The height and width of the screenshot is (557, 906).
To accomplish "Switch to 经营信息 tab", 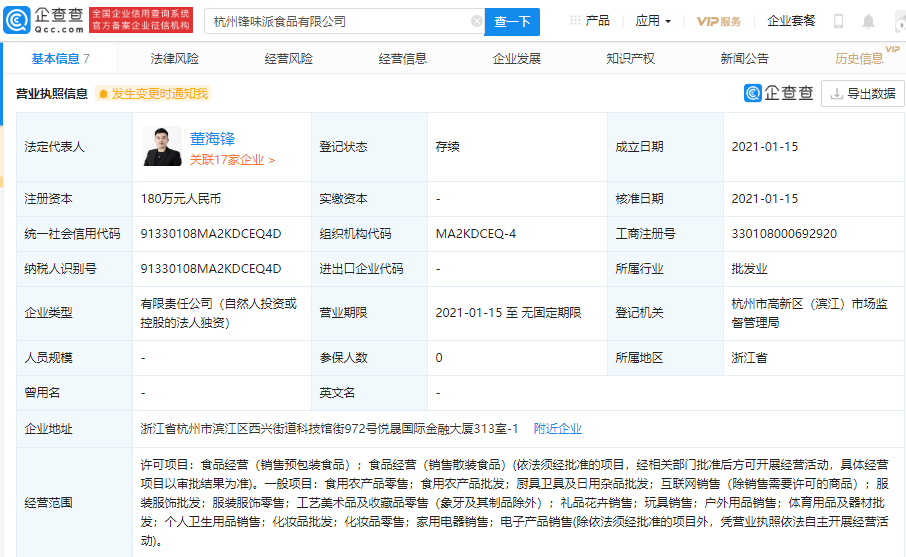I will coord(402,58).
